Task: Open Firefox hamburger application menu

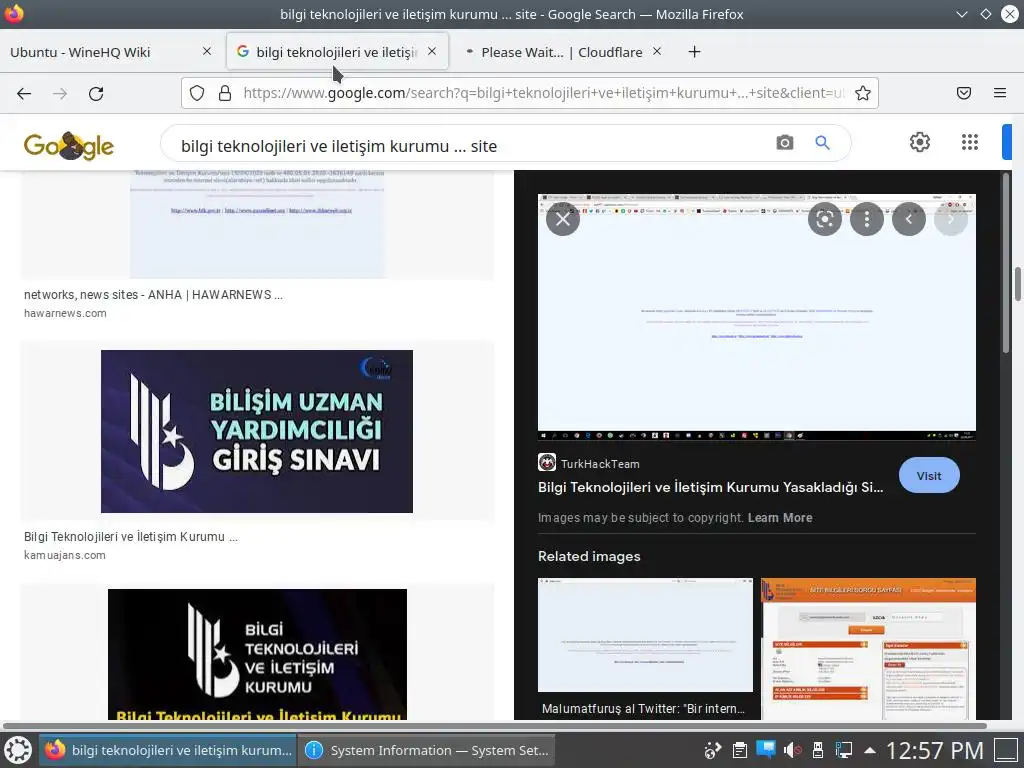Action: coord(1000,93)
